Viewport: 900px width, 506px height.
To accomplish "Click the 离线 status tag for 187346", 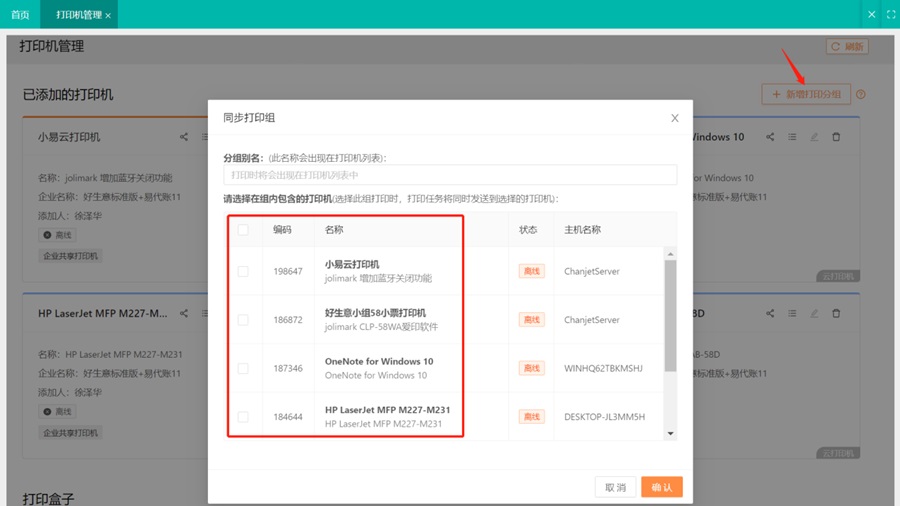I will coord(532,368).
